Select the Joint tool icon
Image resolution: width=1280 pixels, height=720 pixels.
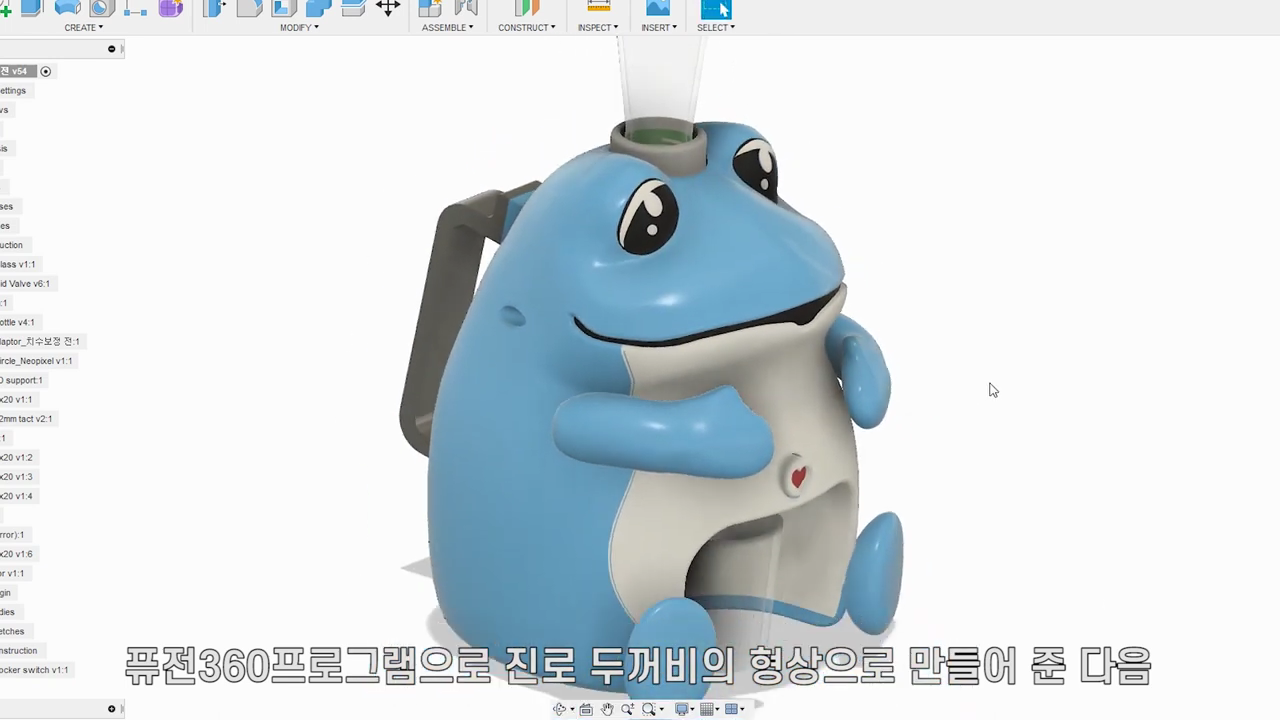point(465,8)
